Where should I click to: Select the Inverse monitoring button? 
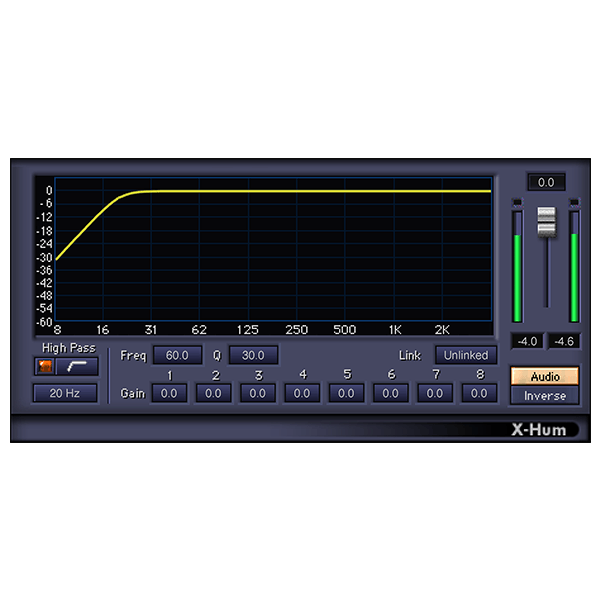(x=545, y=396)
